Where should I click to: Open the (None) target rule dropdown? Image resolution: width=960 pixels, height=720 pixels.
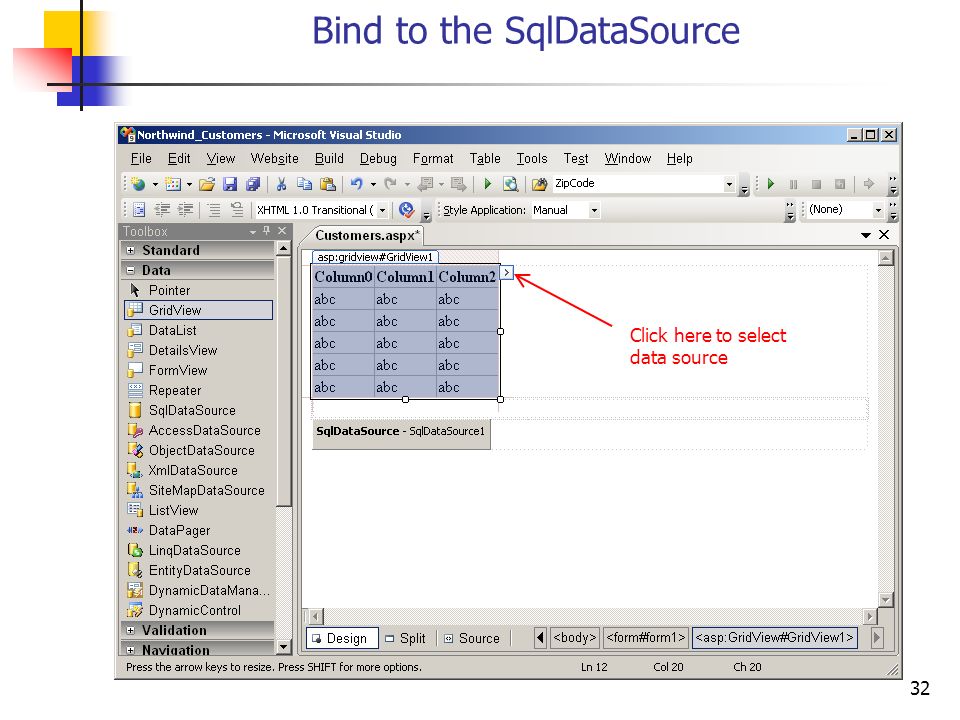point(878,210)
